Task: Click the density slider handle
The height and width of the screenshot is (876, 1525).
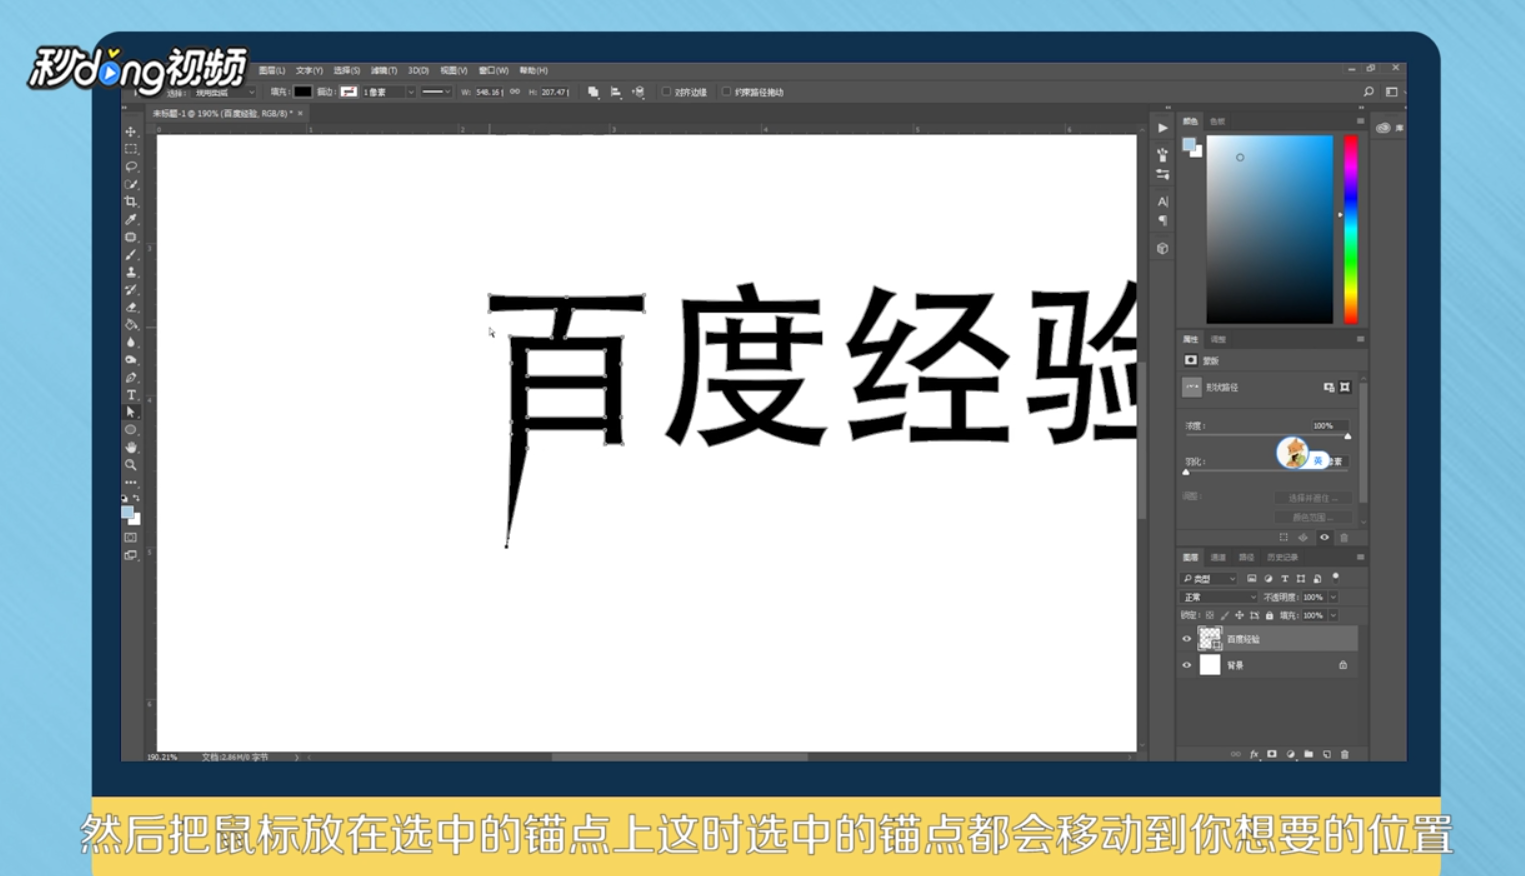Action: (x=1347, y=436)
